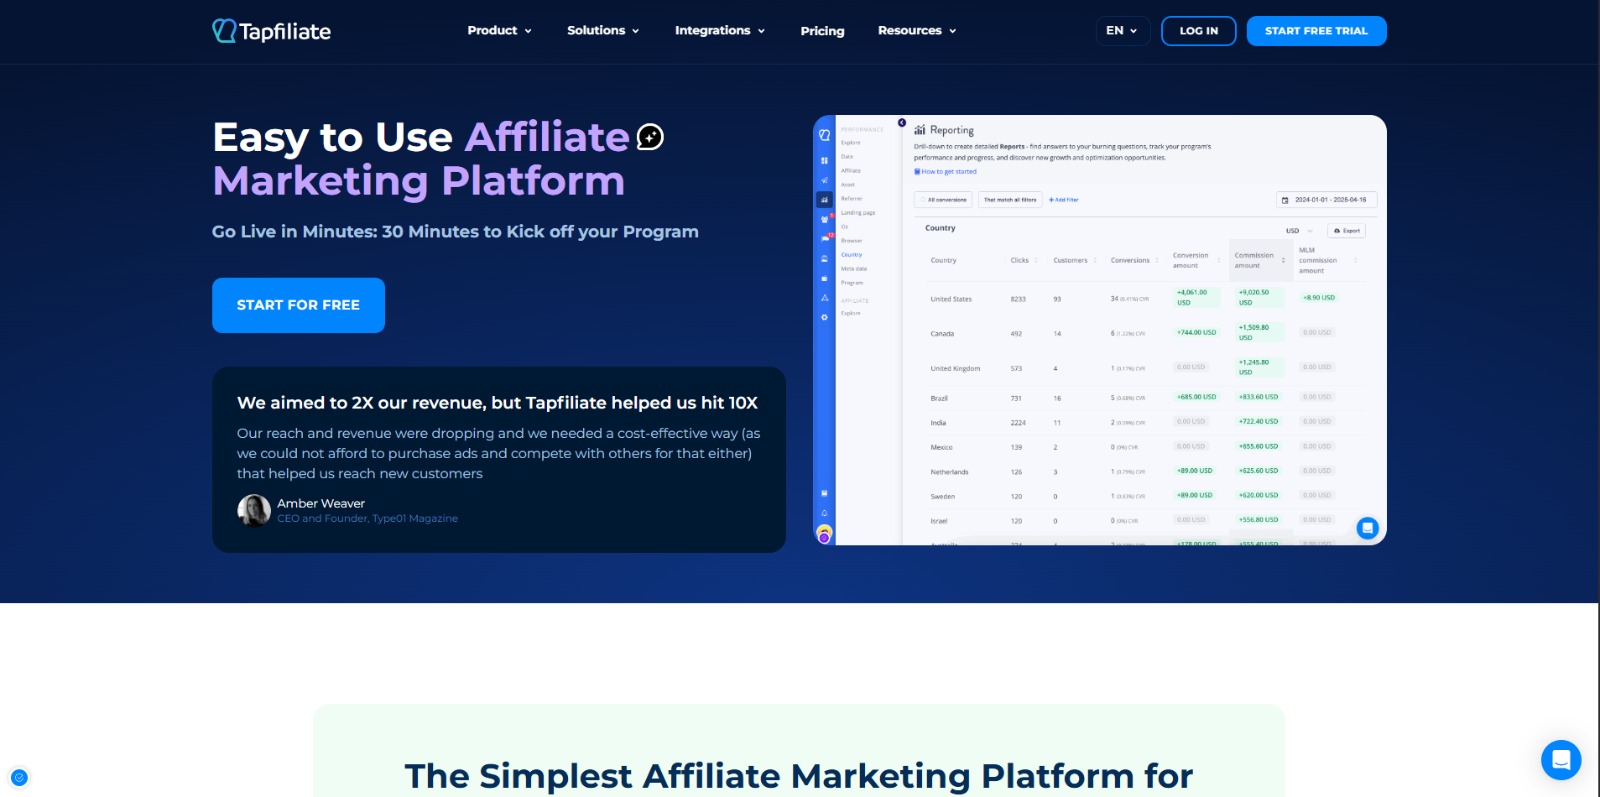Image resolution: width=1600 pixels, height=797 pixels.
Task: Click the paper plane icon in the preview sidebar
Action: [x=824, y=180]
